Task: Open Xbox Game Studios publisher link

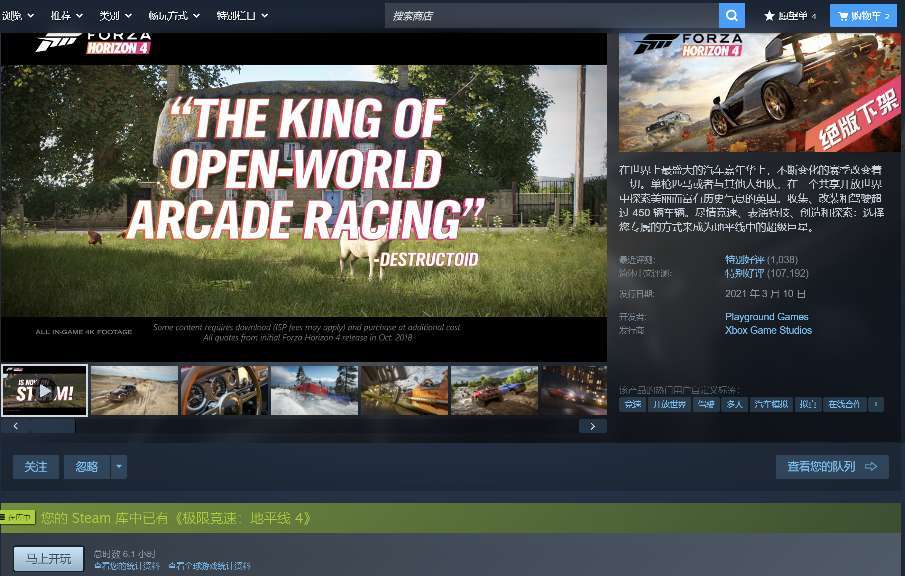Action: (x=768, y=330)
